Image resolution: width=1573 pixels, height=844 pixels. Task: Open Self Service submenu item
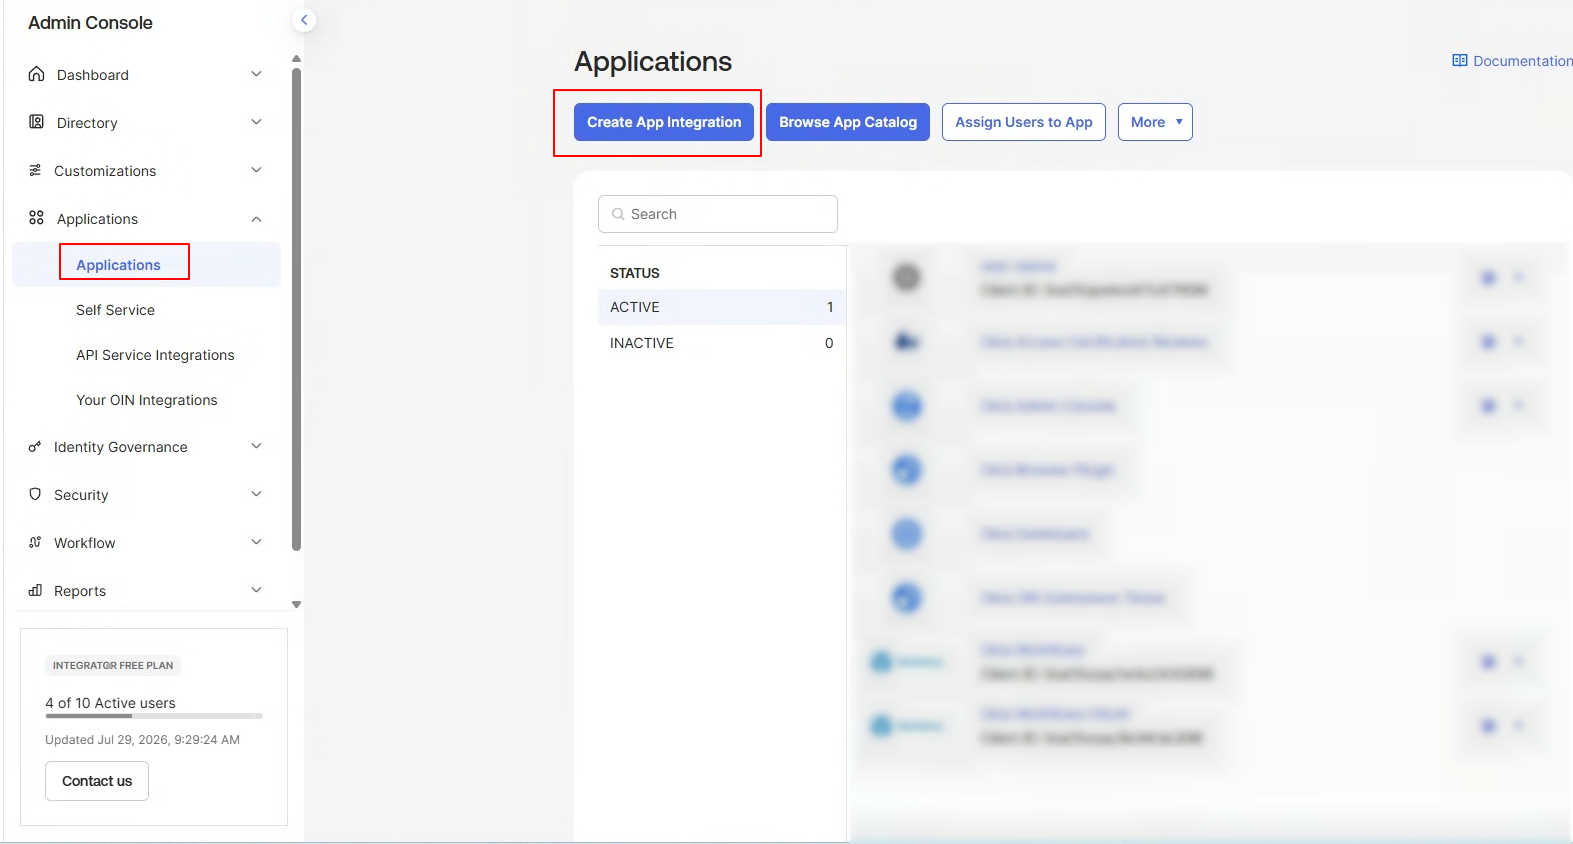pos(115,310)
